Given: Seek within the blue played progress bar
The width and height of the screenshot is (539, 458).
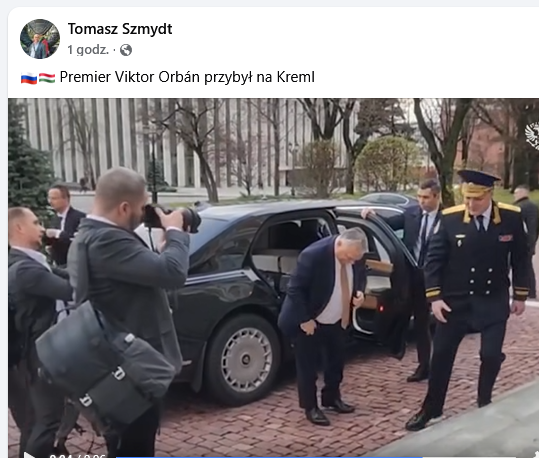Looking at the screenshot, I should [x=268, y=457].
